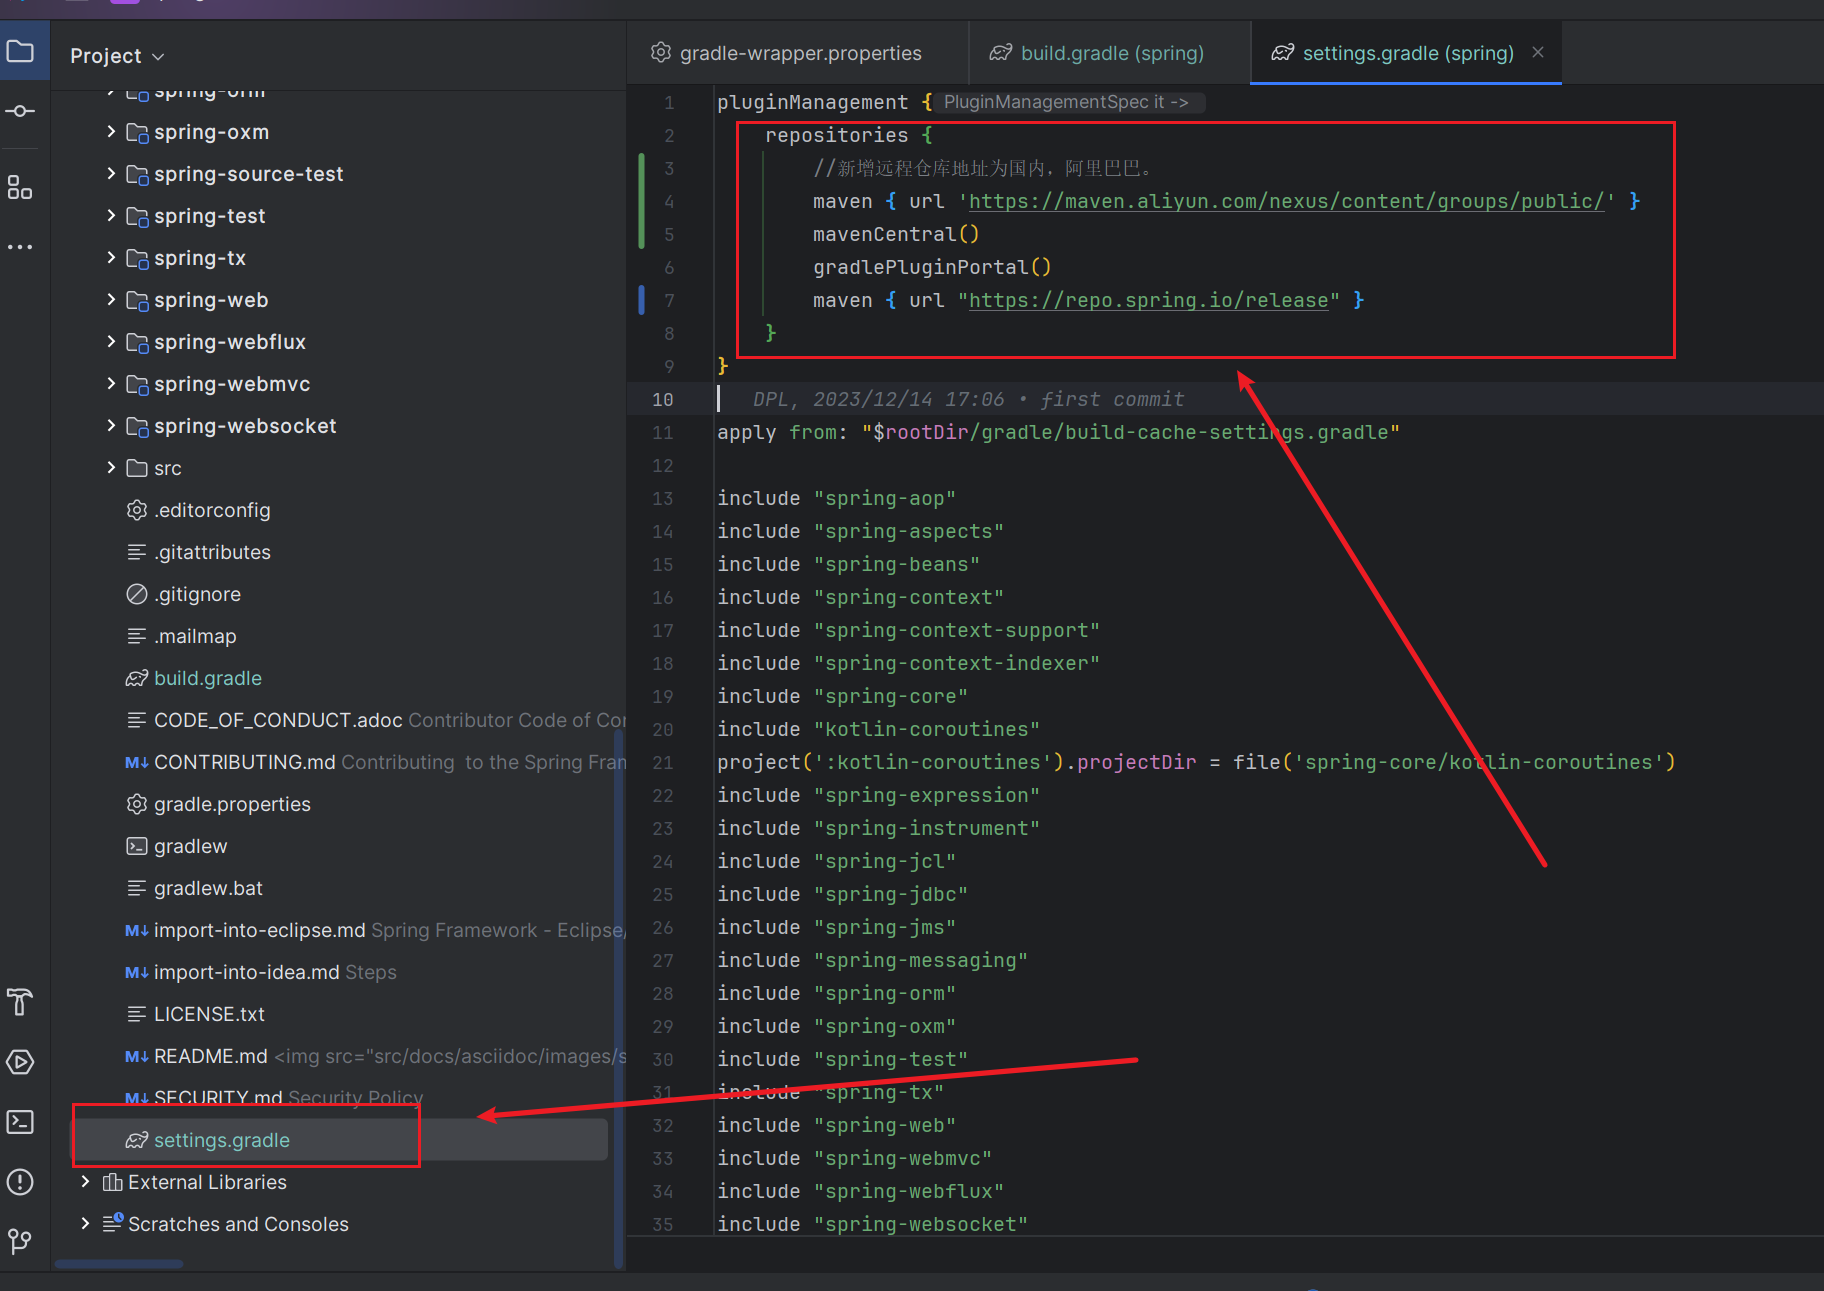Click the mavenCentral() line
This screenshot has width=1824, height=1291.
click(x=896, y=234)
